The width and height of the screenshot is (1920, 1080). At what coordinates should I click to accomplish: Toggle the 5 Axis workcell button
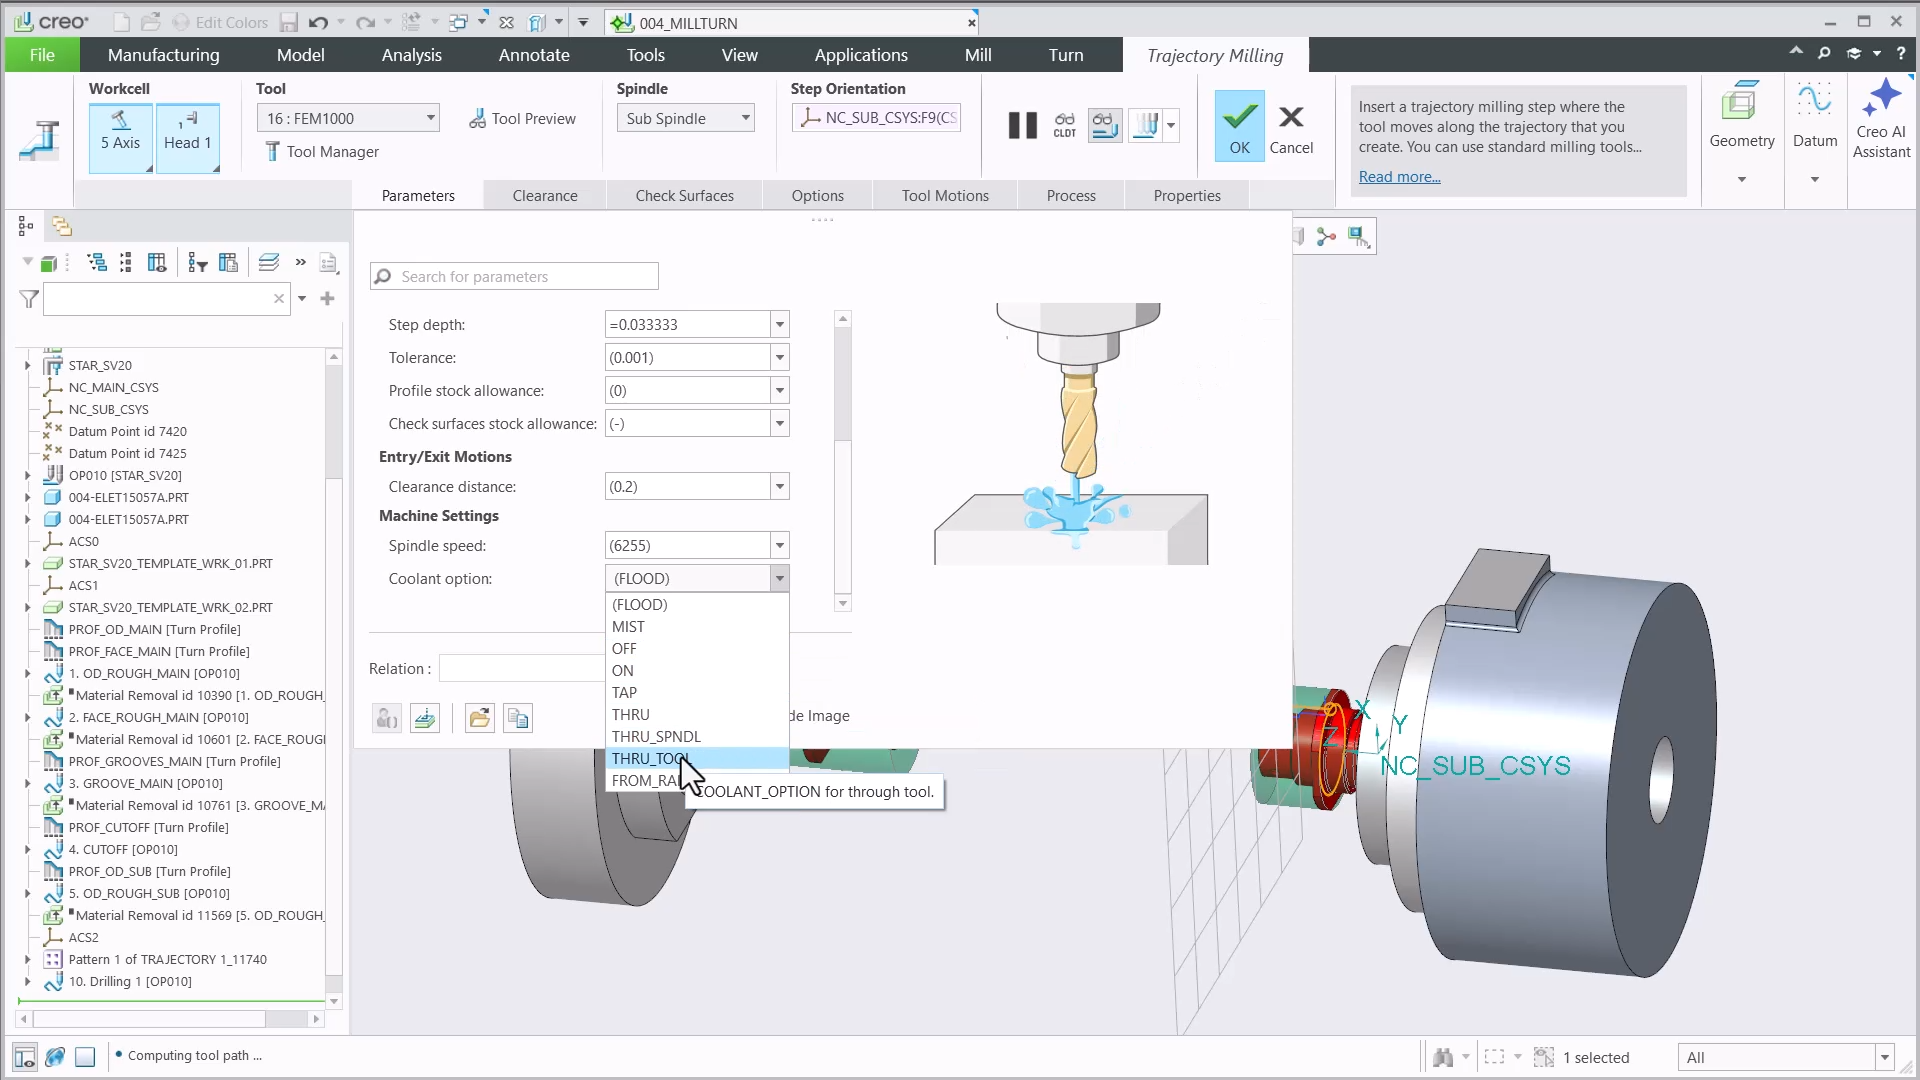coord(120,138)
